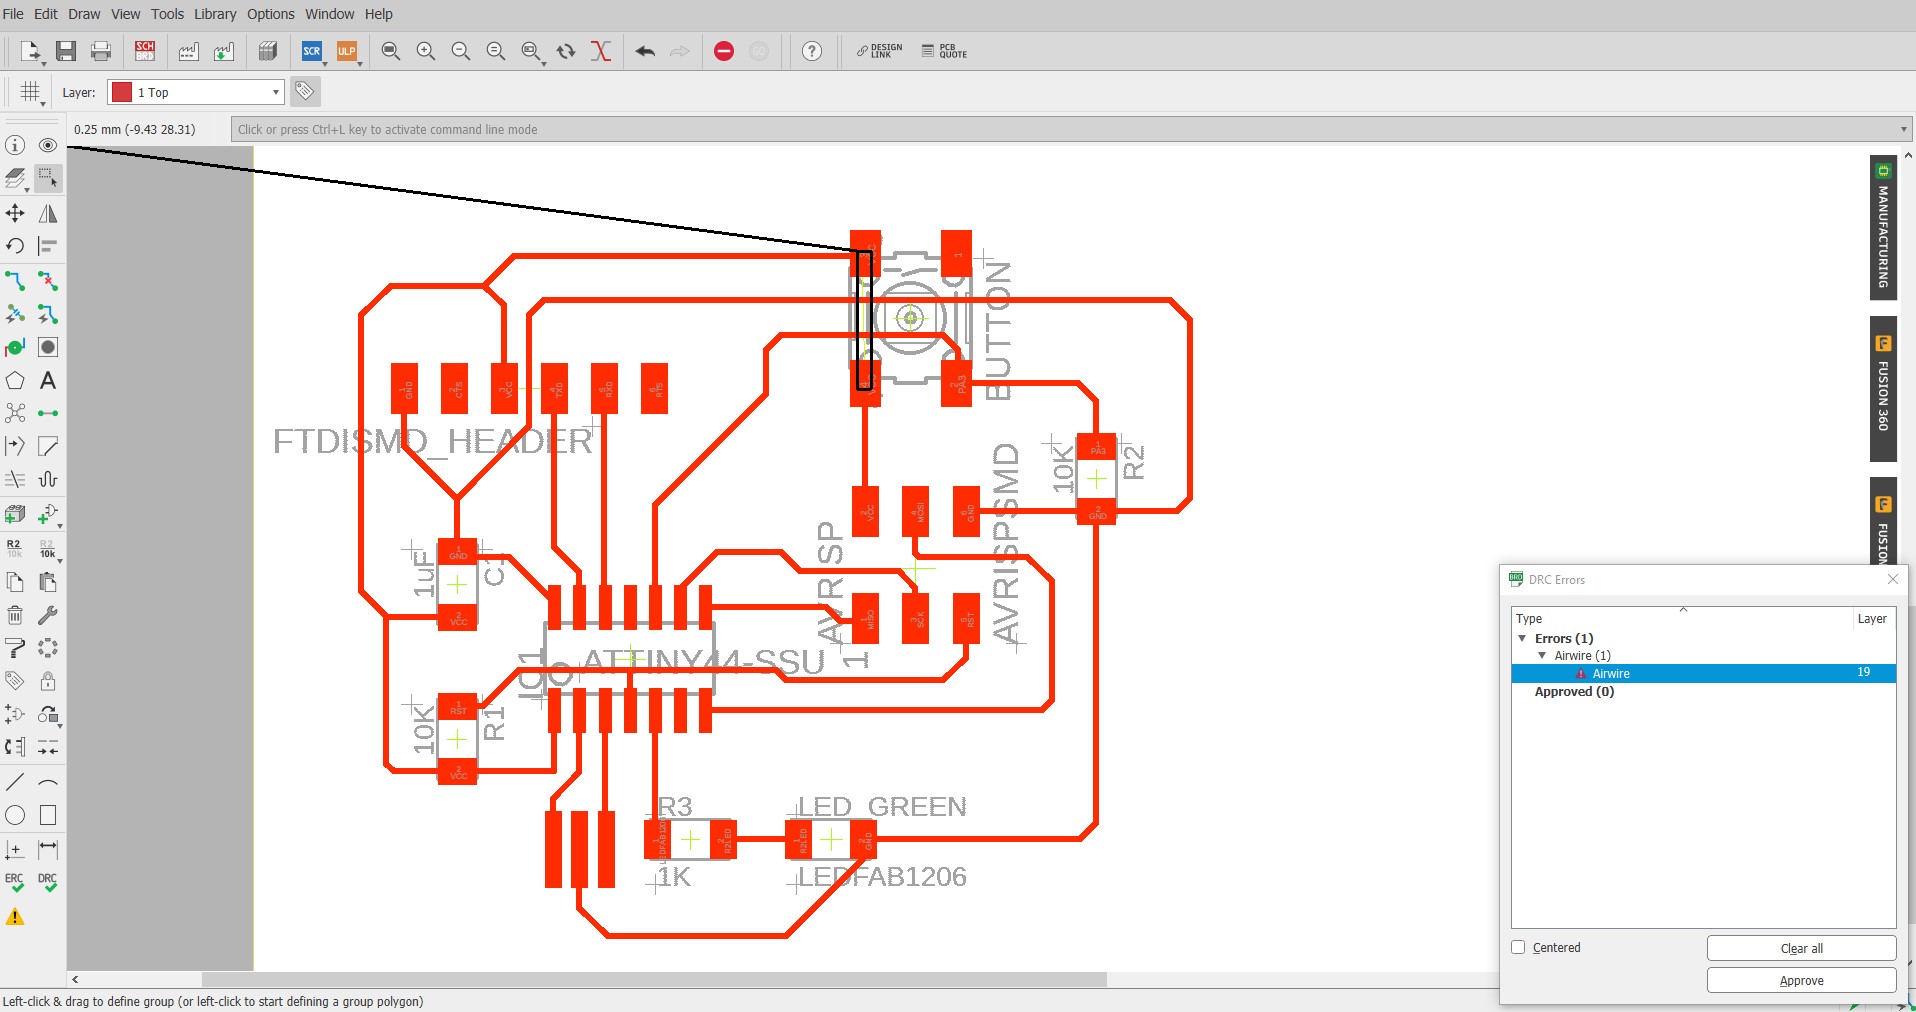
Task: Collapse the Airwire (1) tree node
Action: click(1542, 656)
